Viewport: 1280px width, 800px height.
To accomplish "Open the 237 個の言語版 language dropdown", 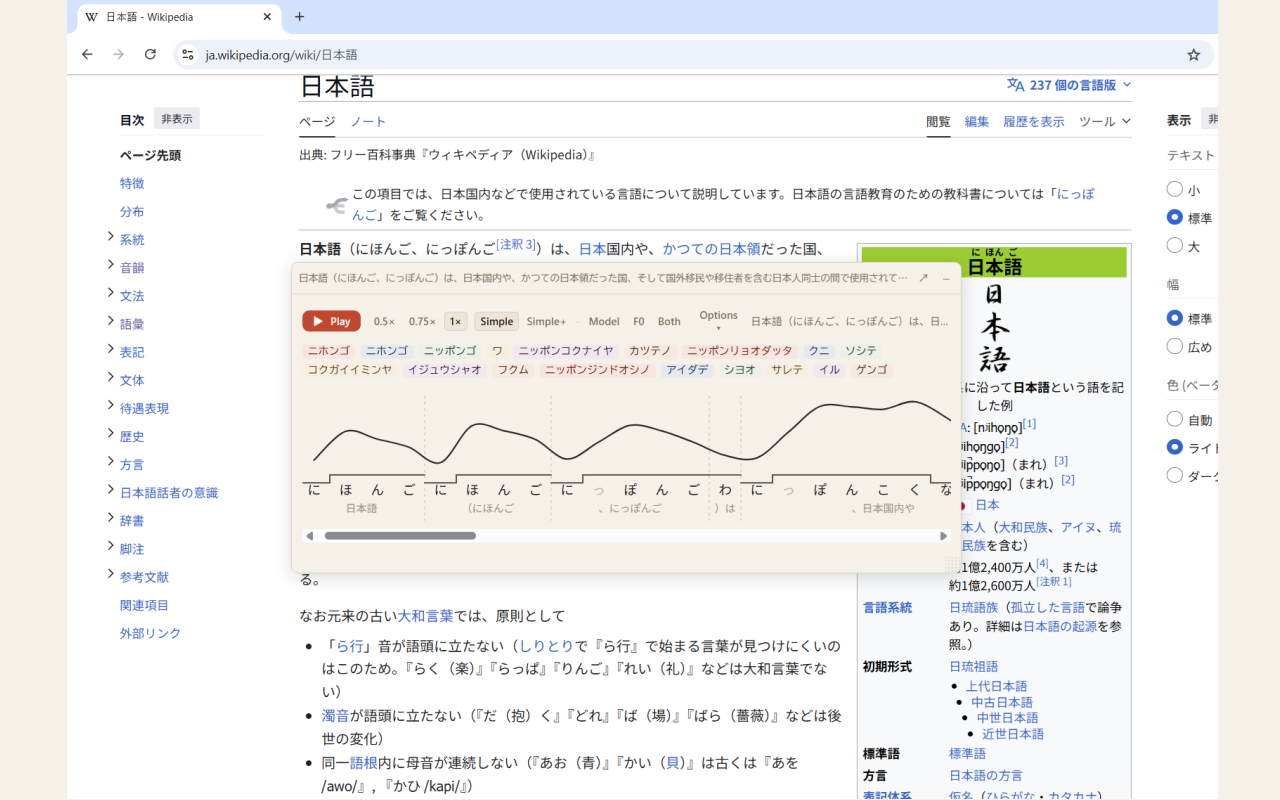I will coord(1080,85).
